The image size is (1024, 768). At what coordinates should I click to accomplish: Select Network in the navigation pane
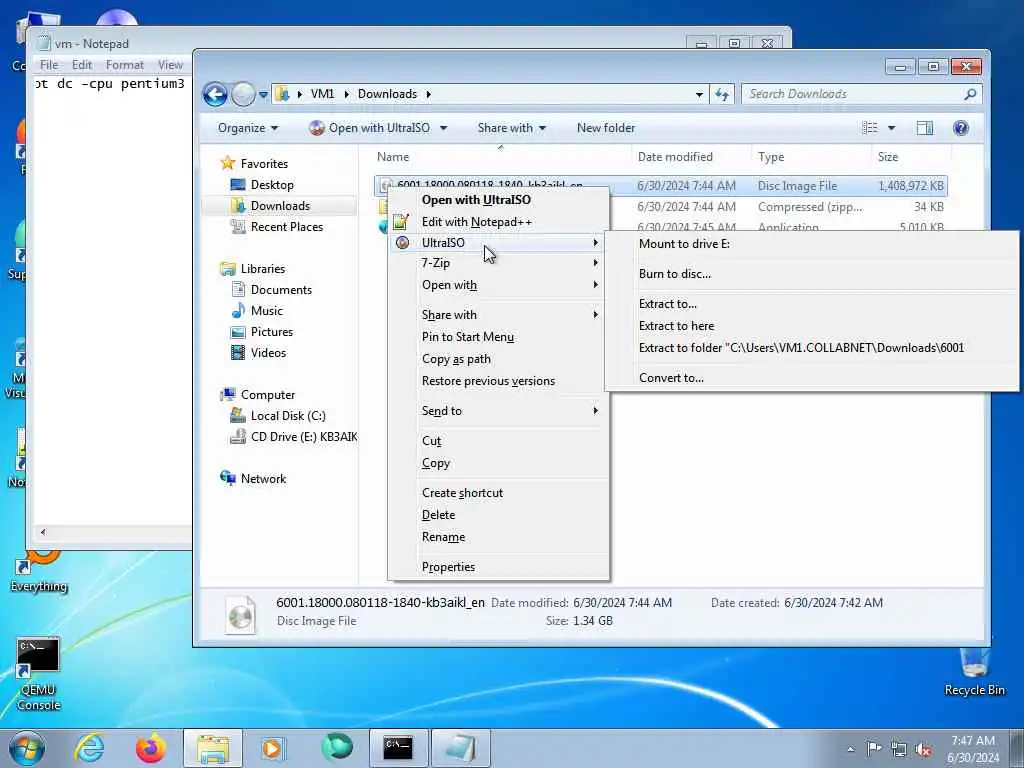[x=263, y=479]
